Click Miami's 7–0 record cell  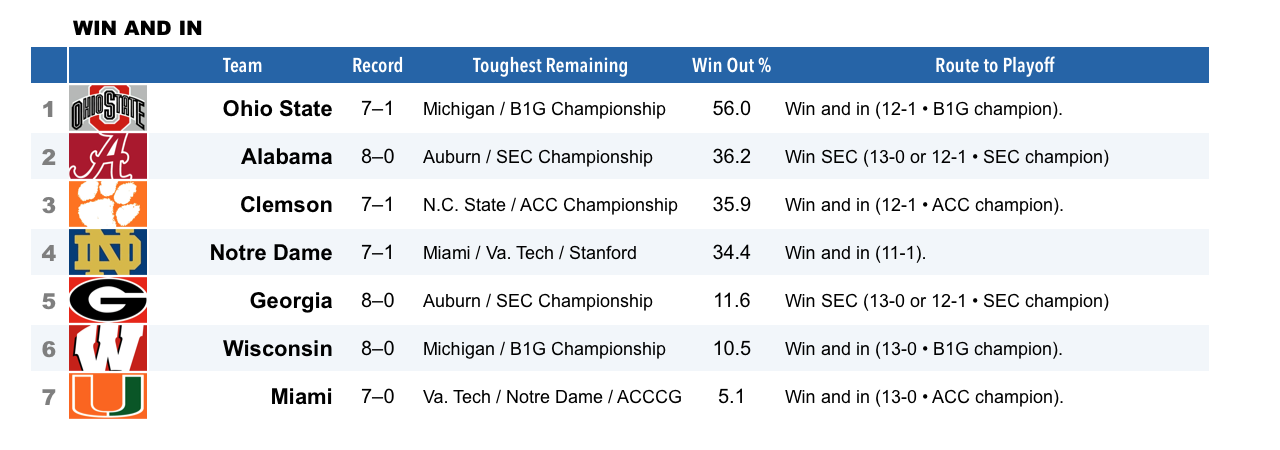click(377, 397)
